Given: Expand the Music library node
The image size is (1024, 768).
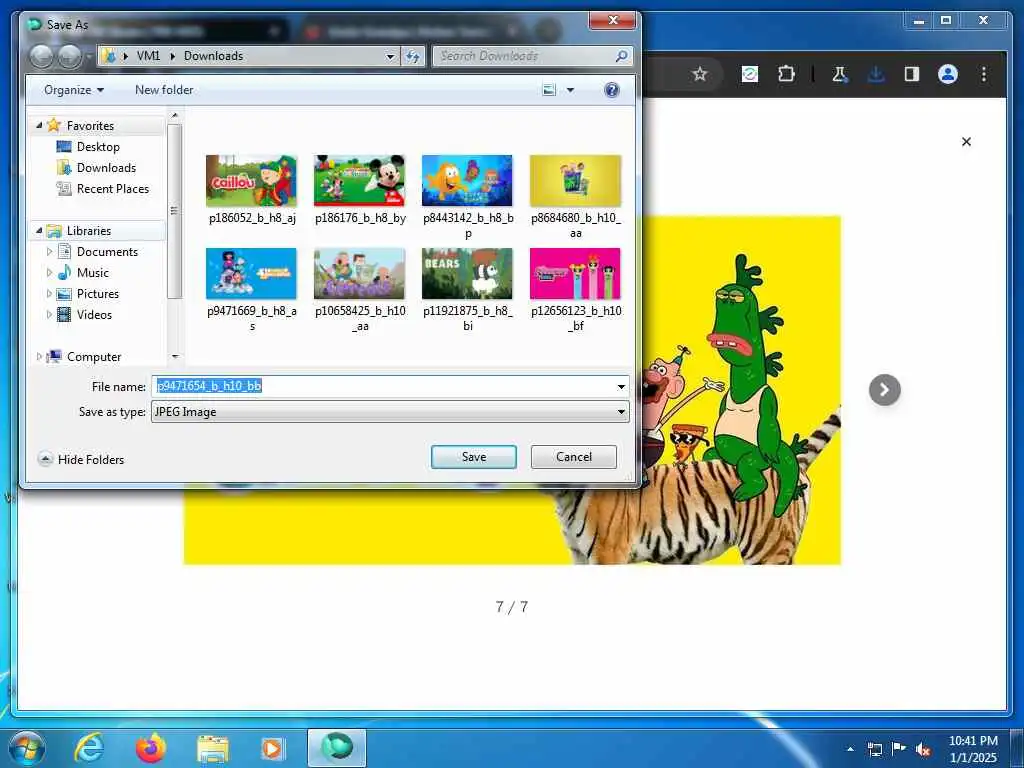Looking at the screenshot, I should click(x=49, y=272).
